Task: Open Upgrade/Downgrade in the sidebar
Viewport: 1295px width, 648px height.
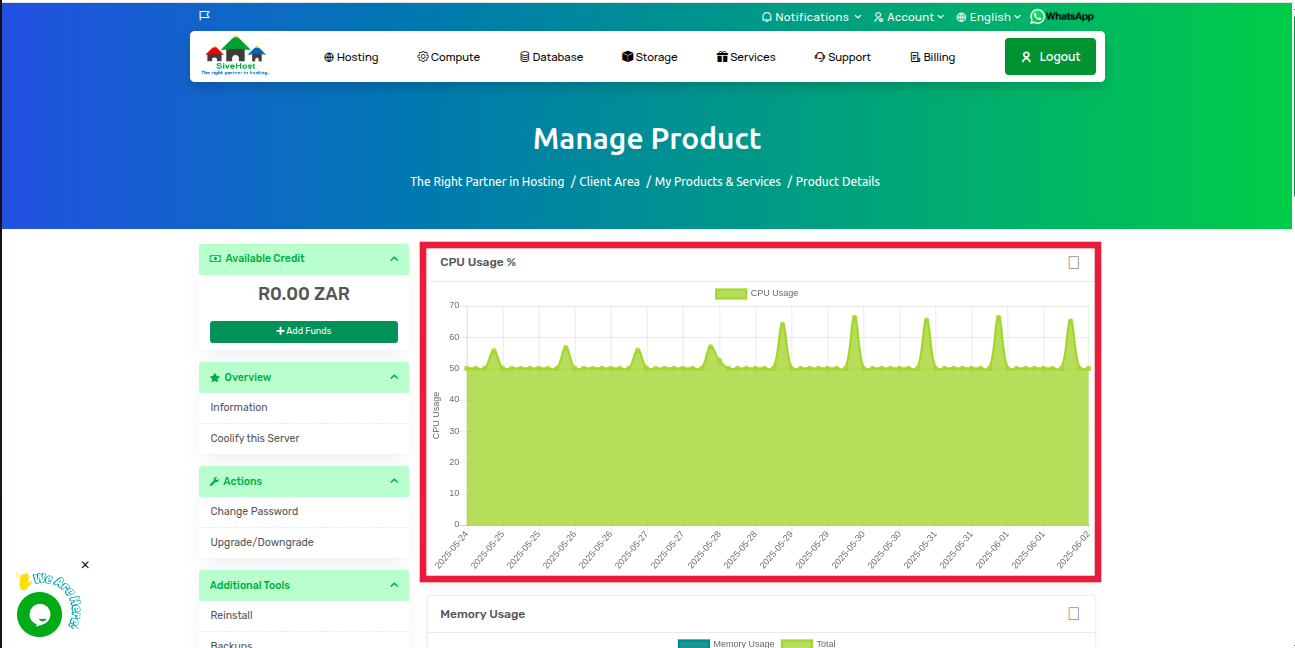Action: [262, 542]
